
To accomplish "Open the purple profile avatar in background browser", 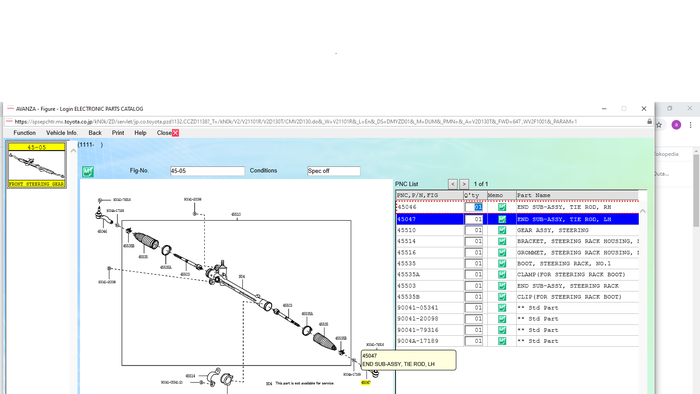I will pyautogui.click(x=676, y=125).
